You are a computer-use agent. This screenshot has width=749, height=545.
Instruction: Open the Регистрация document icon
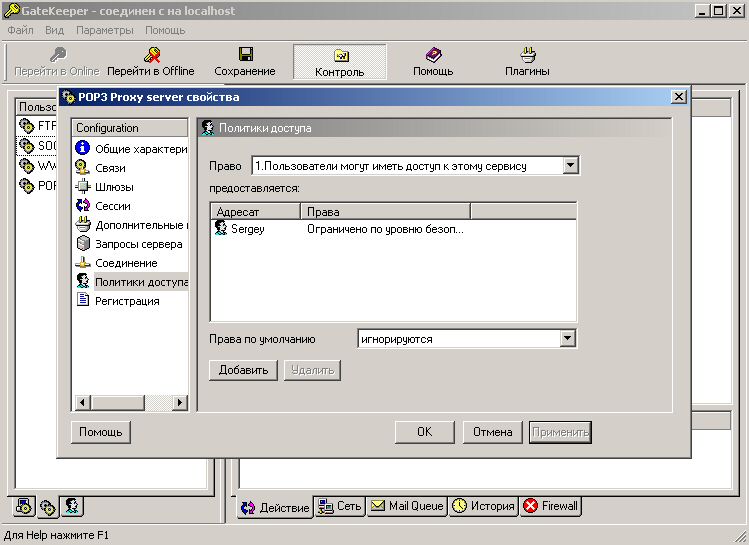tap(83, 300)
